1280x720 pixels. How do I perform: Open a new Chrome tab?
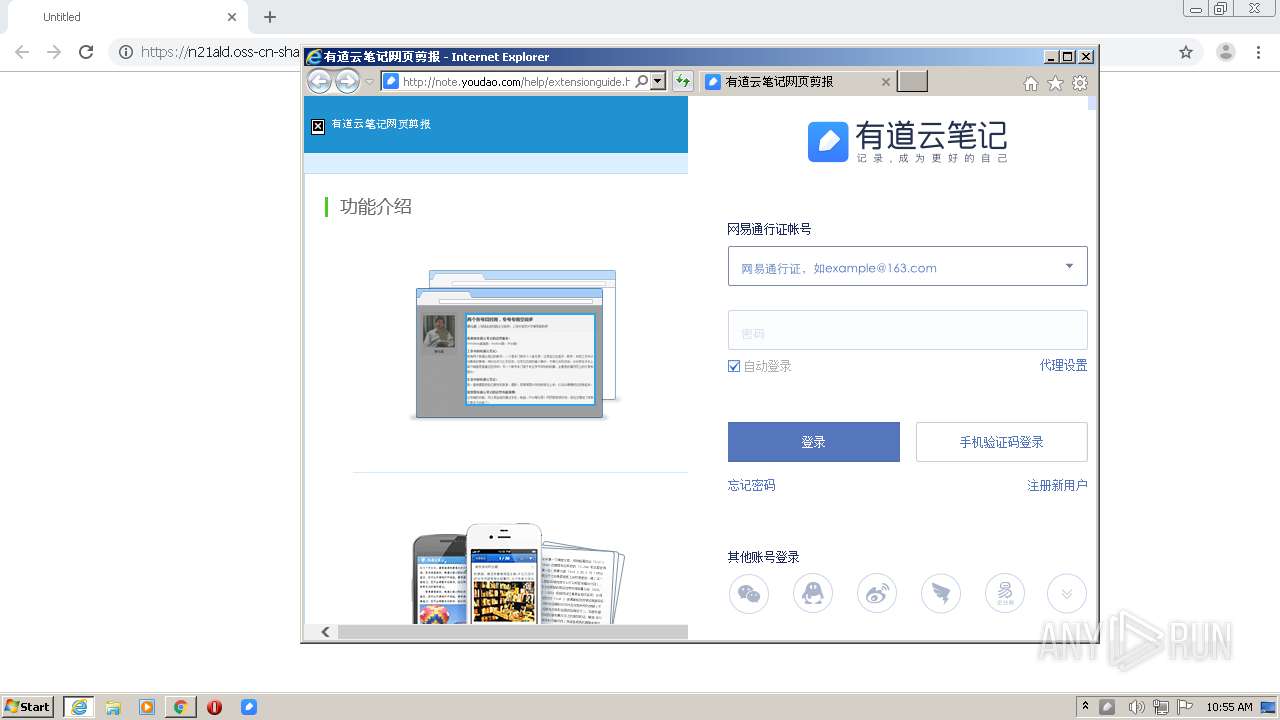(270, 17)
